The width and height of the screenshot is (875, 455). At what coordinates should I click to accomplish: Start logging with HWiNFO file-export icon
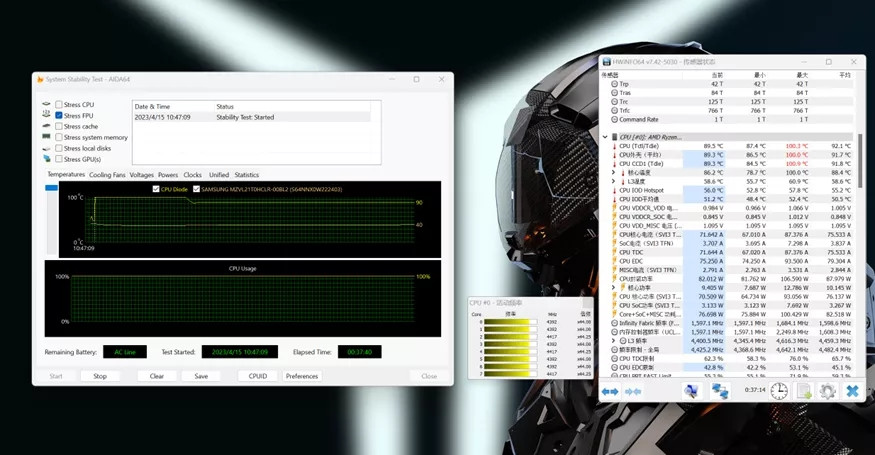tap(804, 391)
